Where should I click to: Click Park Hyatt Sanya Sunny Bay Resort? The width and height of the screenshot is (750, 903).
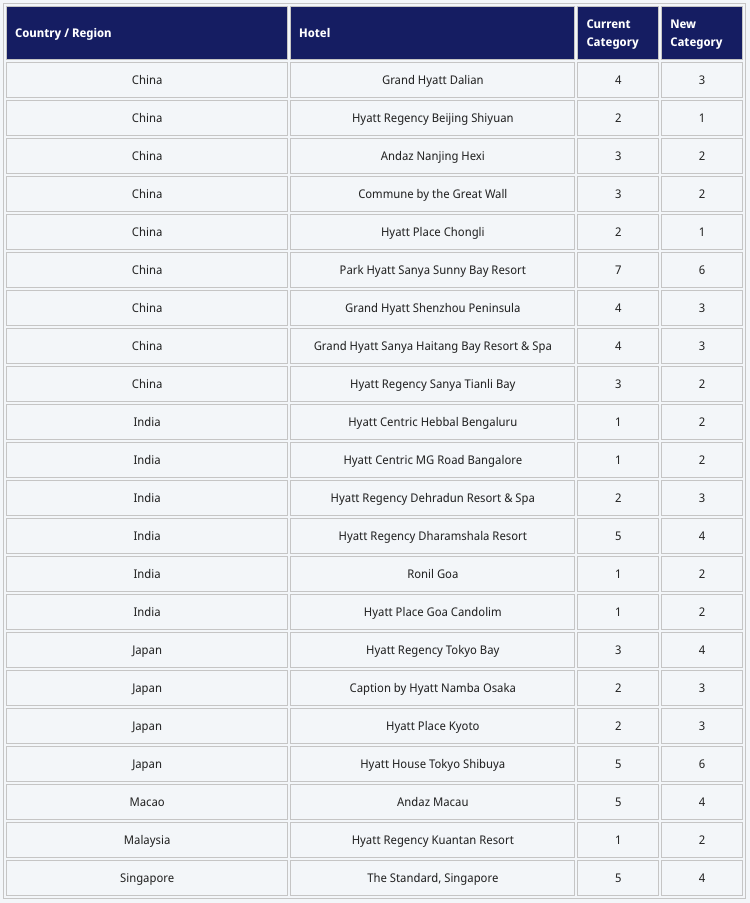(432, 270)
